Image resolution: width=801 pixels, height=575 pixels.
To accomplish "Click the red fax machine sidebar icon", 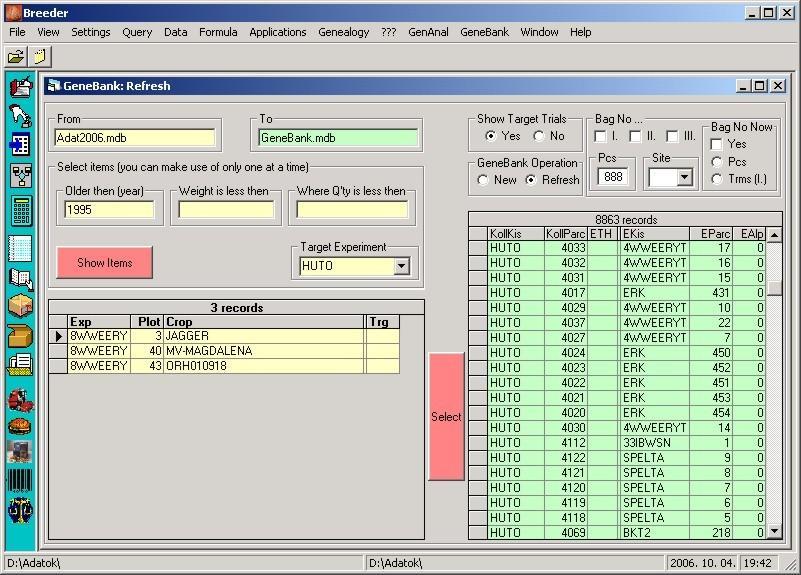I will [x=21, y=86].
